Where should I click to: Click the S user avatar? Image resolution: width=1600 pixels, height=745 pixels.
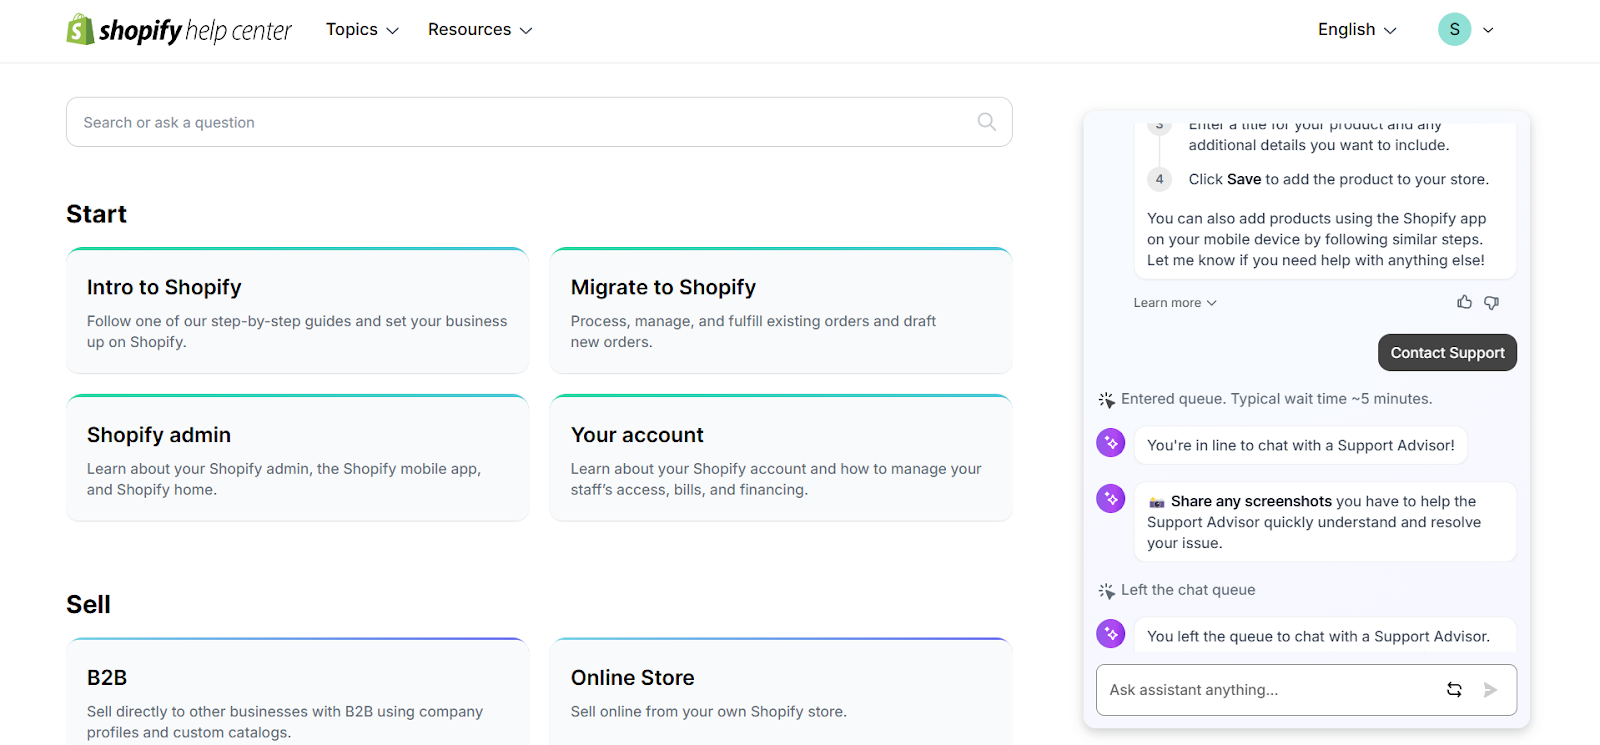tap(1454, 29)
